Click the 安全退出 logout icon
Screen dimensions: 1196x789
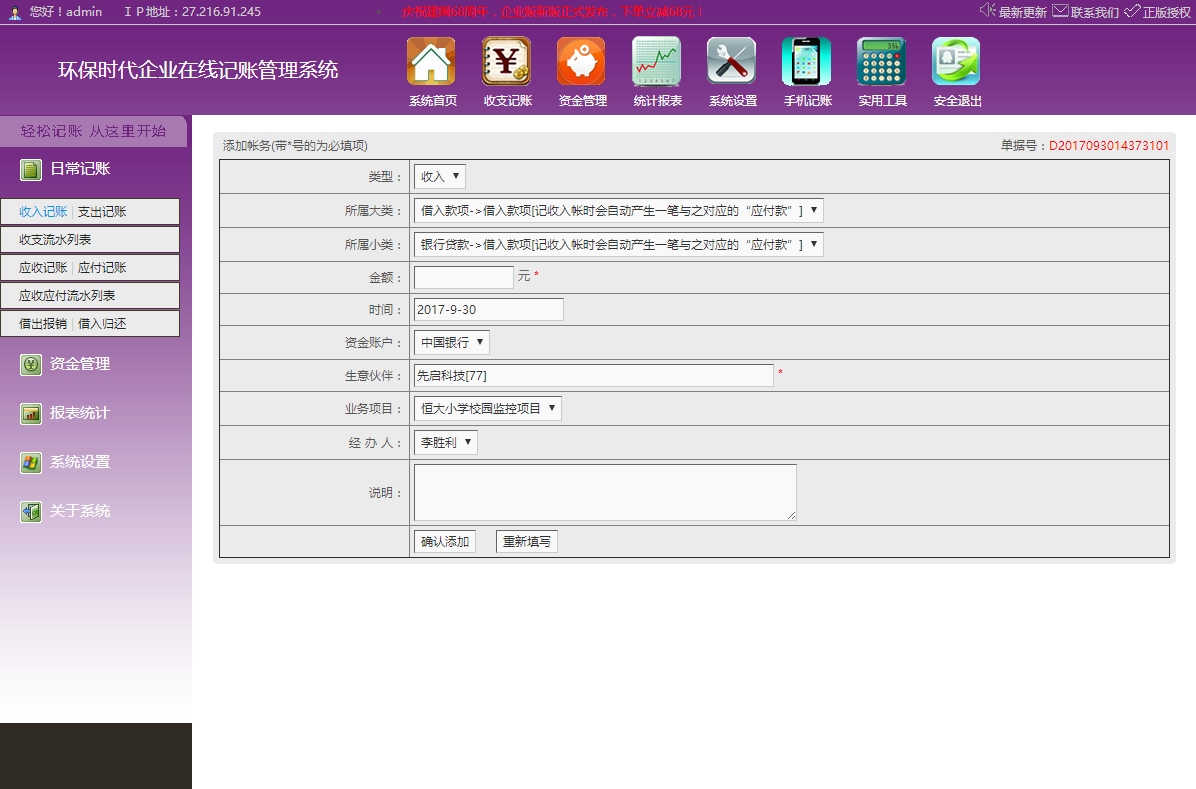tap(956, 62)
